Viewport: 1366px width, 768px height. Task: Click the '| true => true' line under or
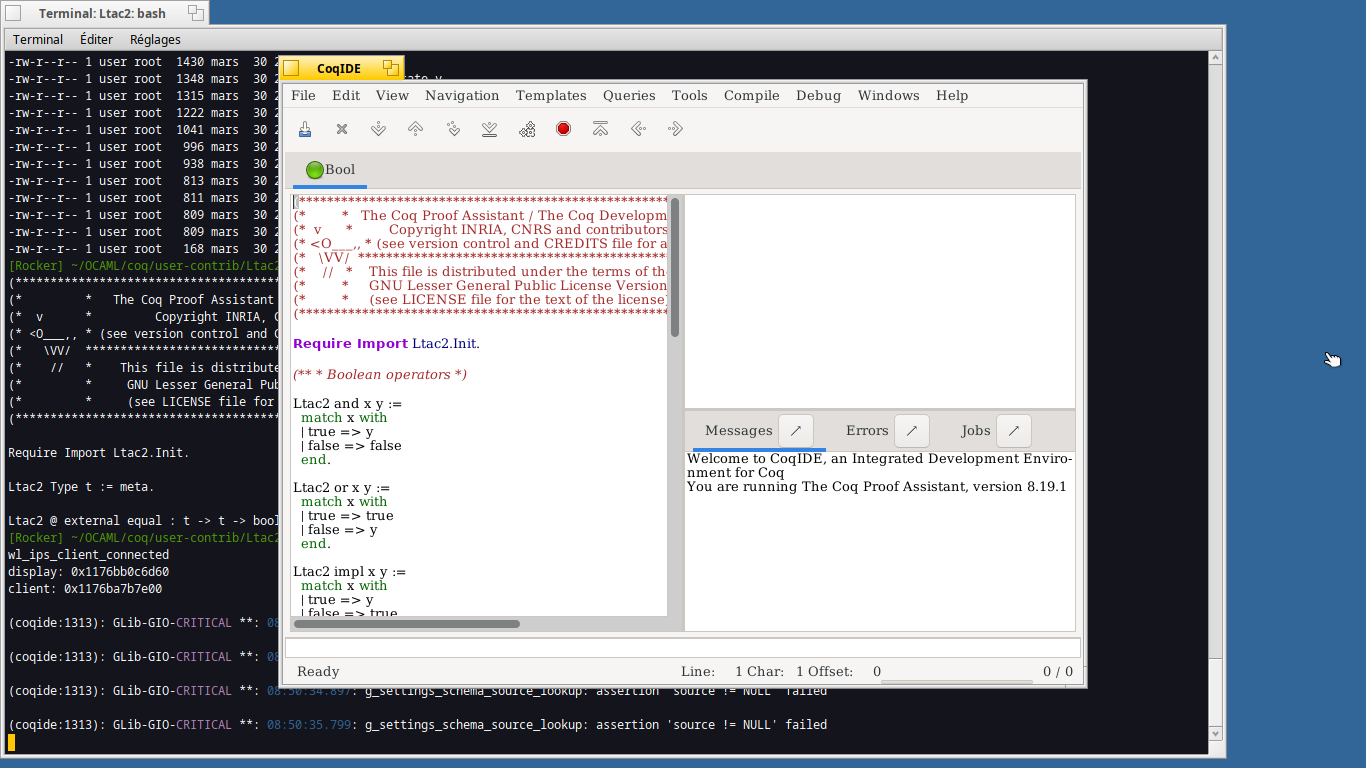(x=347, y=516)
